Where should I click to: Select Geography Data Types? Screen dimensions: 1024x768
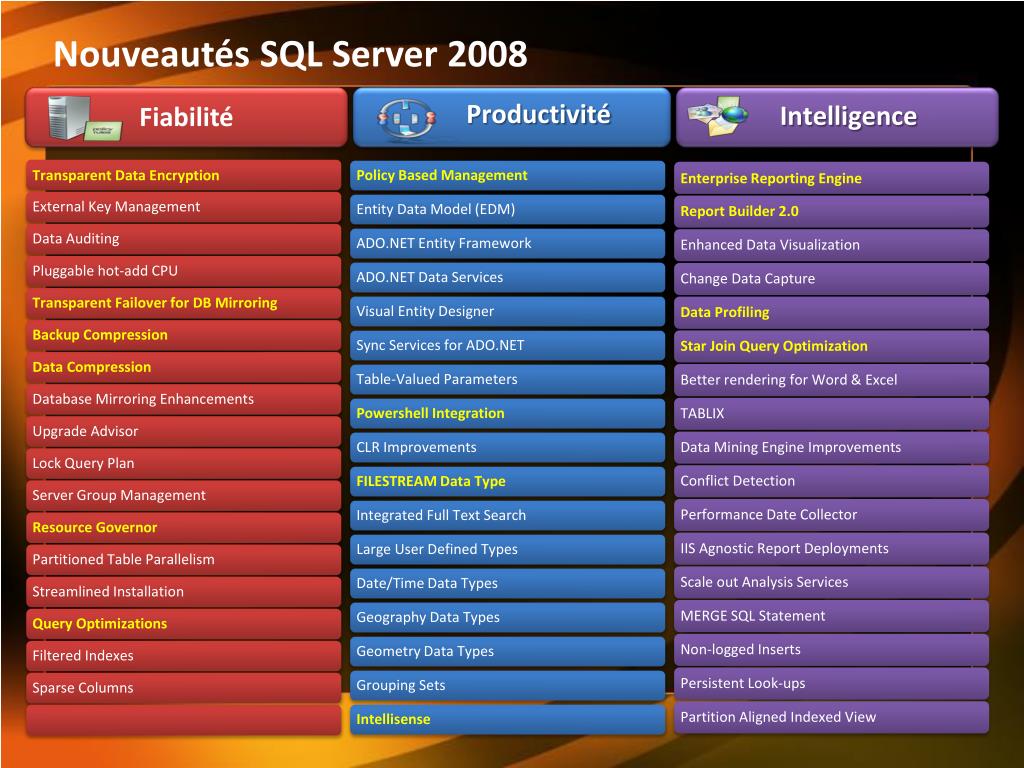507,617
